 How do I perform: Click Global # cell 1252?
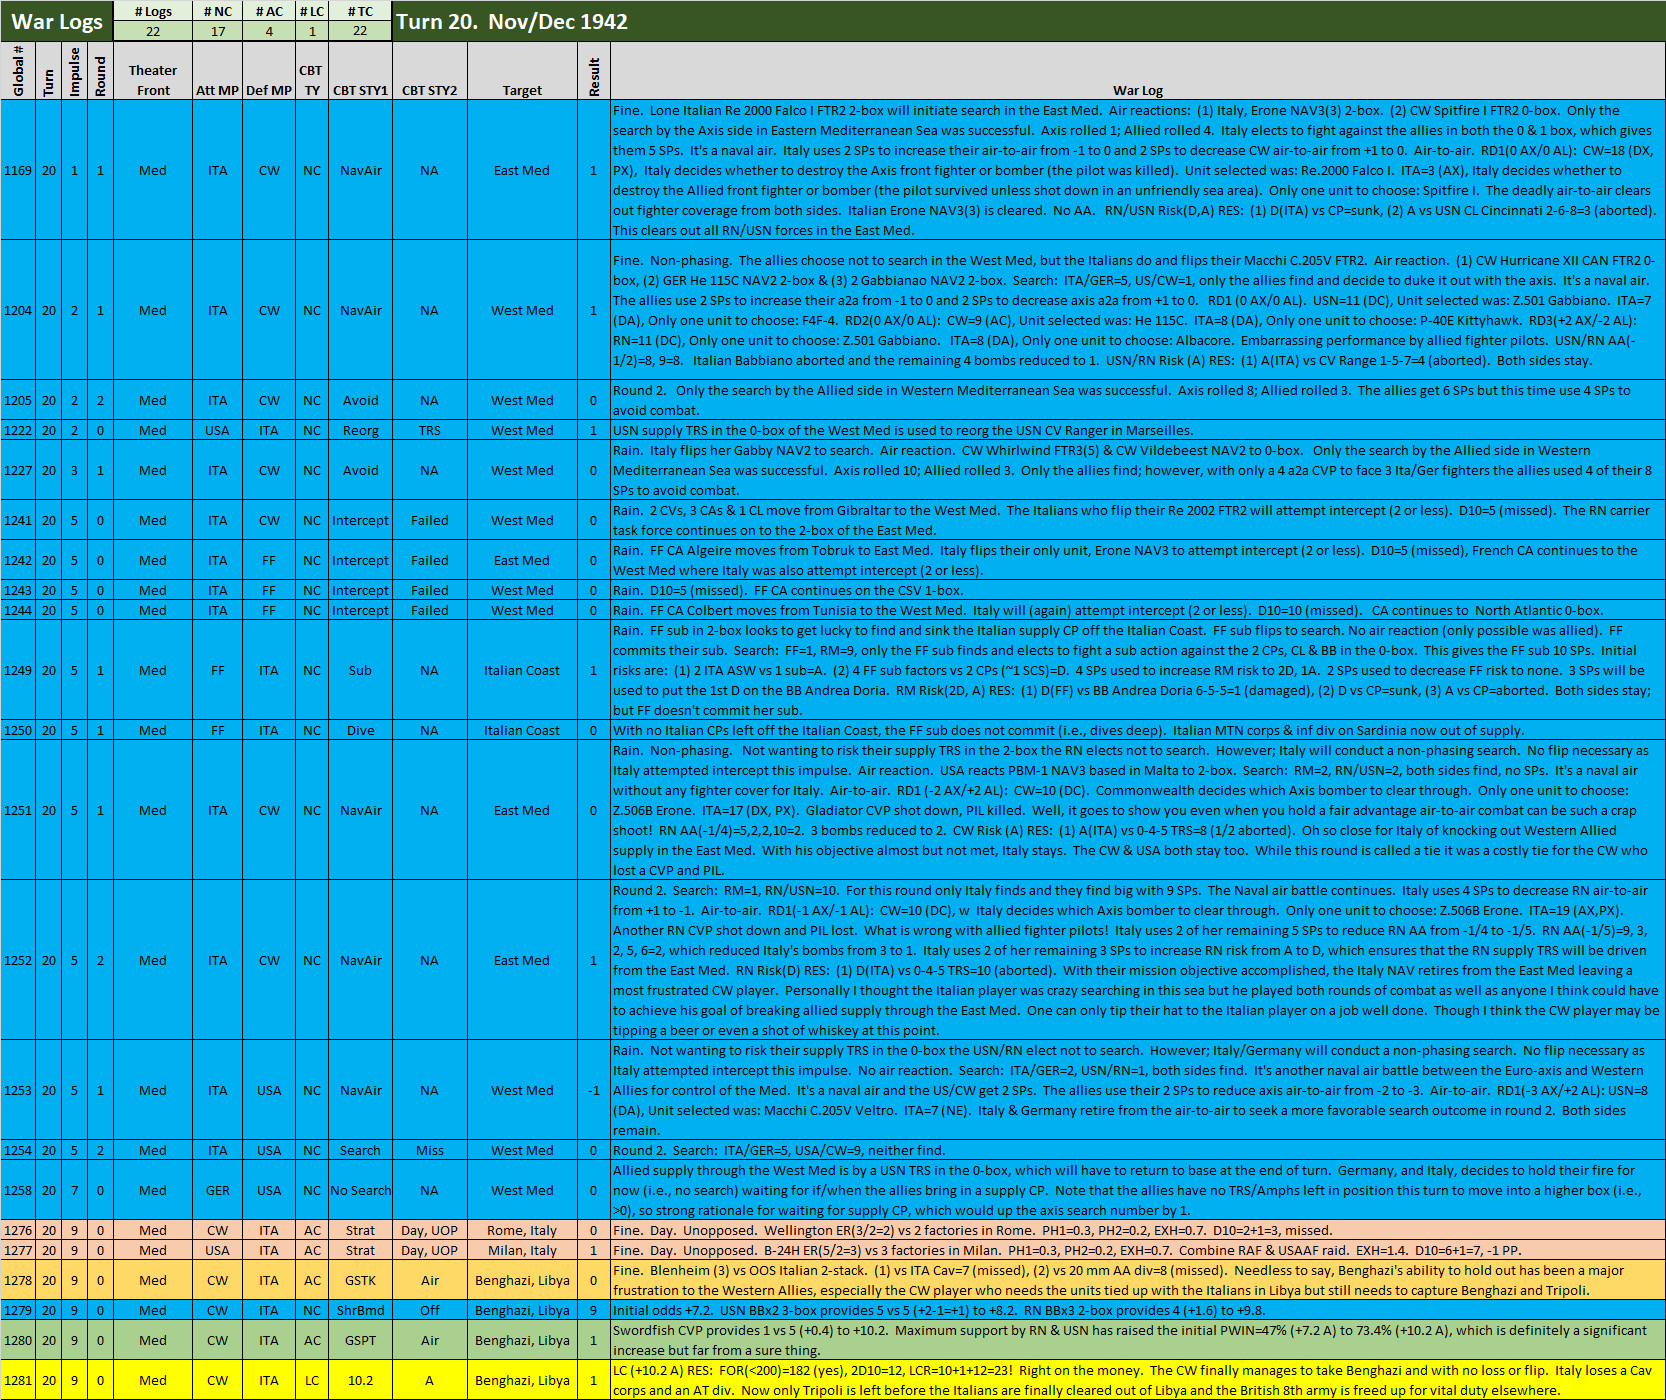click(x=18, y=960)
